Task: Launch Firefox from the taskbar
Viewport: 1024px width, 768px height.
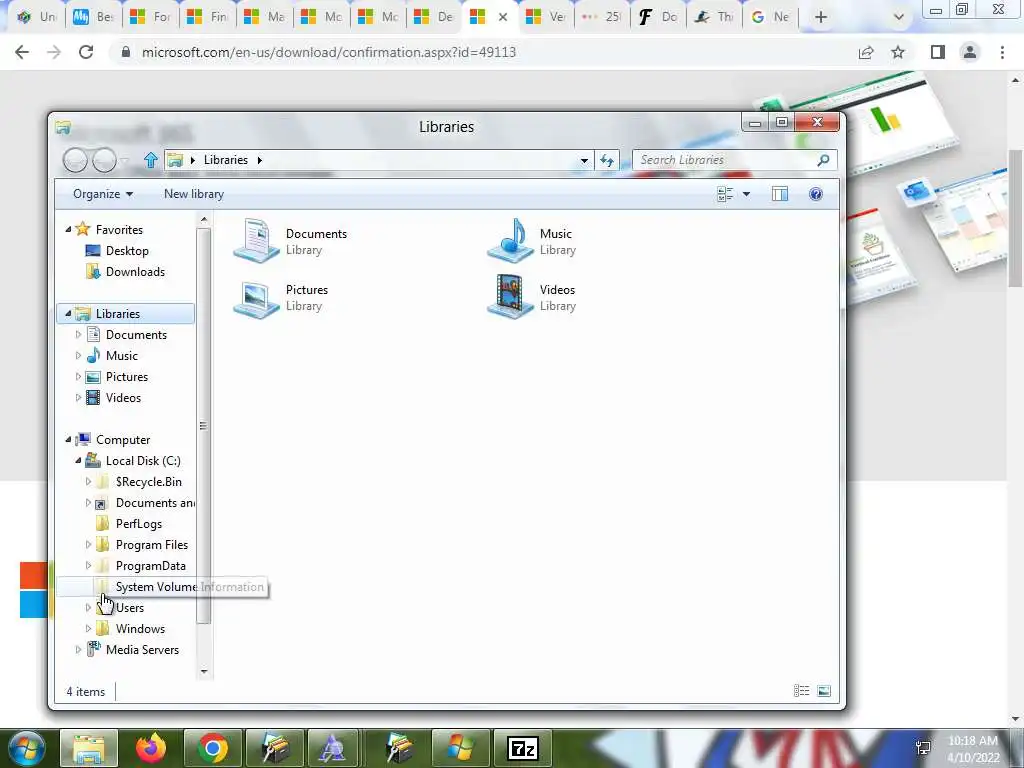Action: point(151,748)
